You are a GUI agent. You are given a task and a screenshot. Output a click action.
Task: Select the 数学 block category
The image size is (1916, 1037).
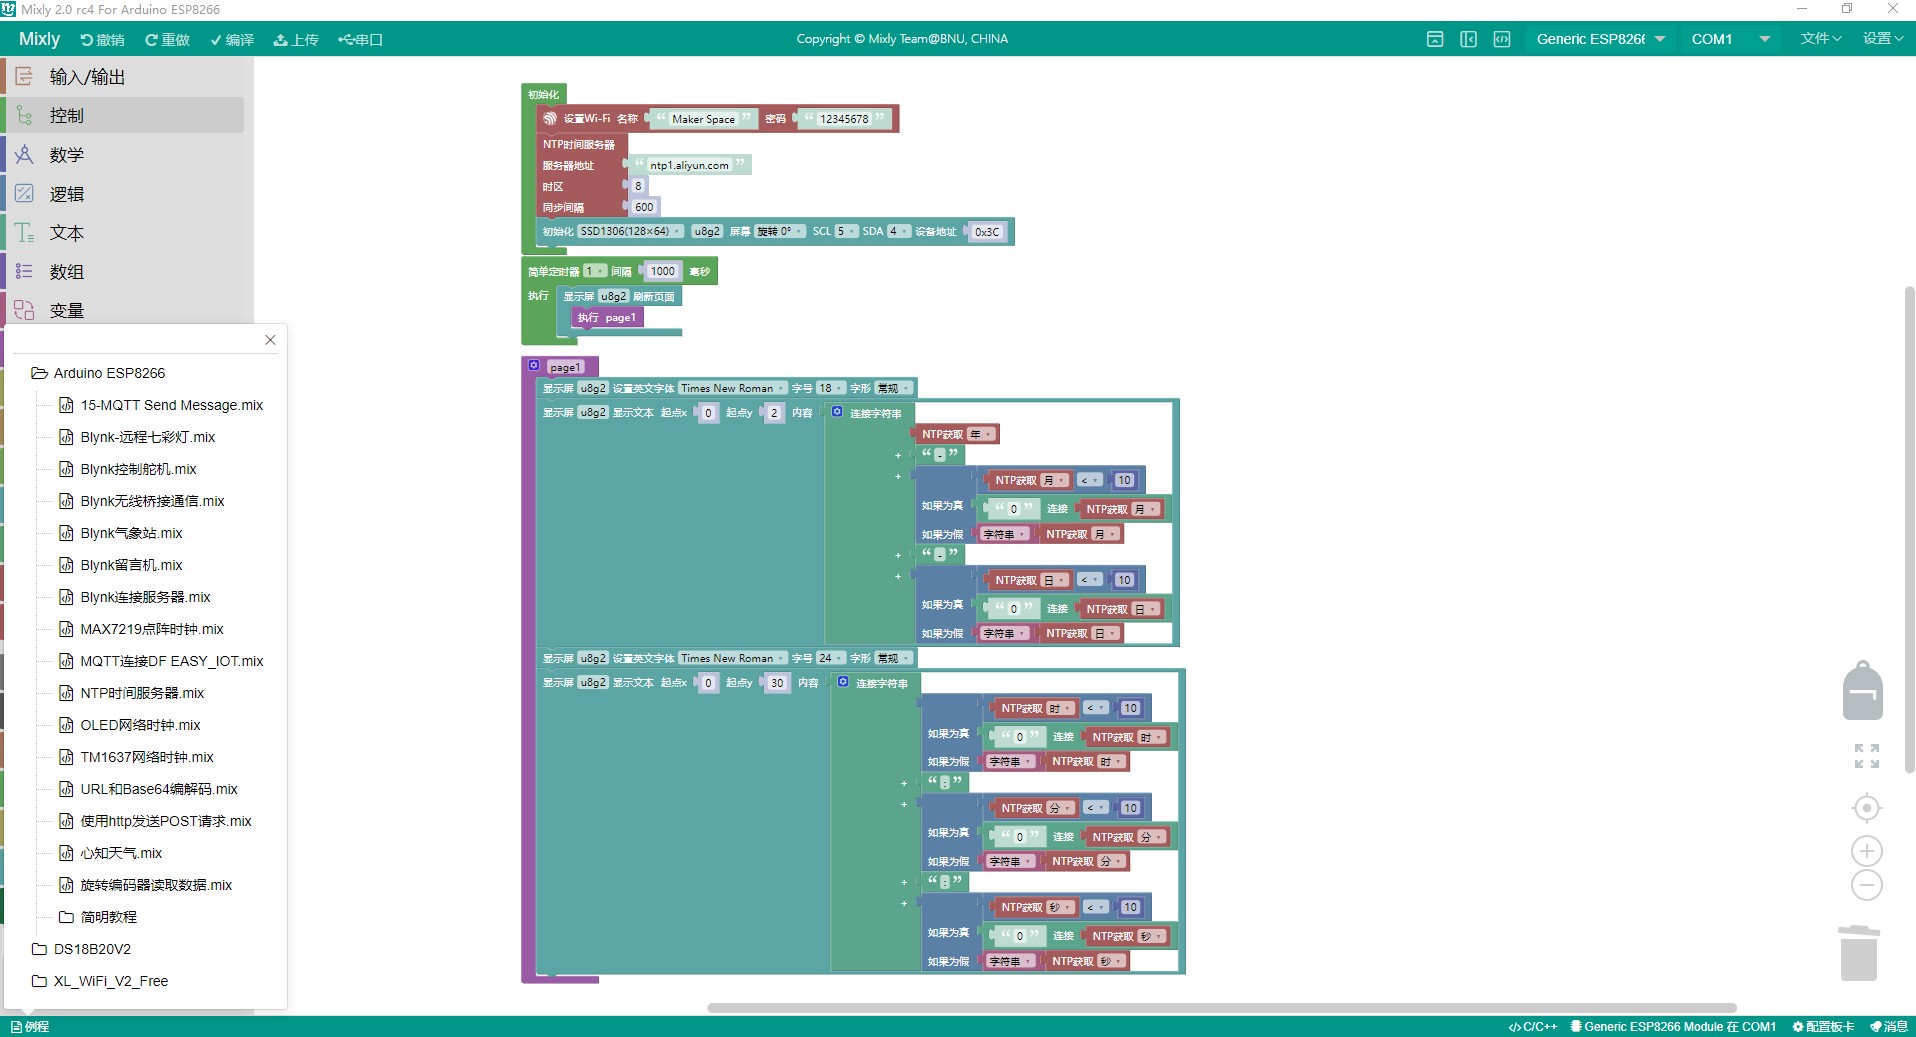(124, 155)
